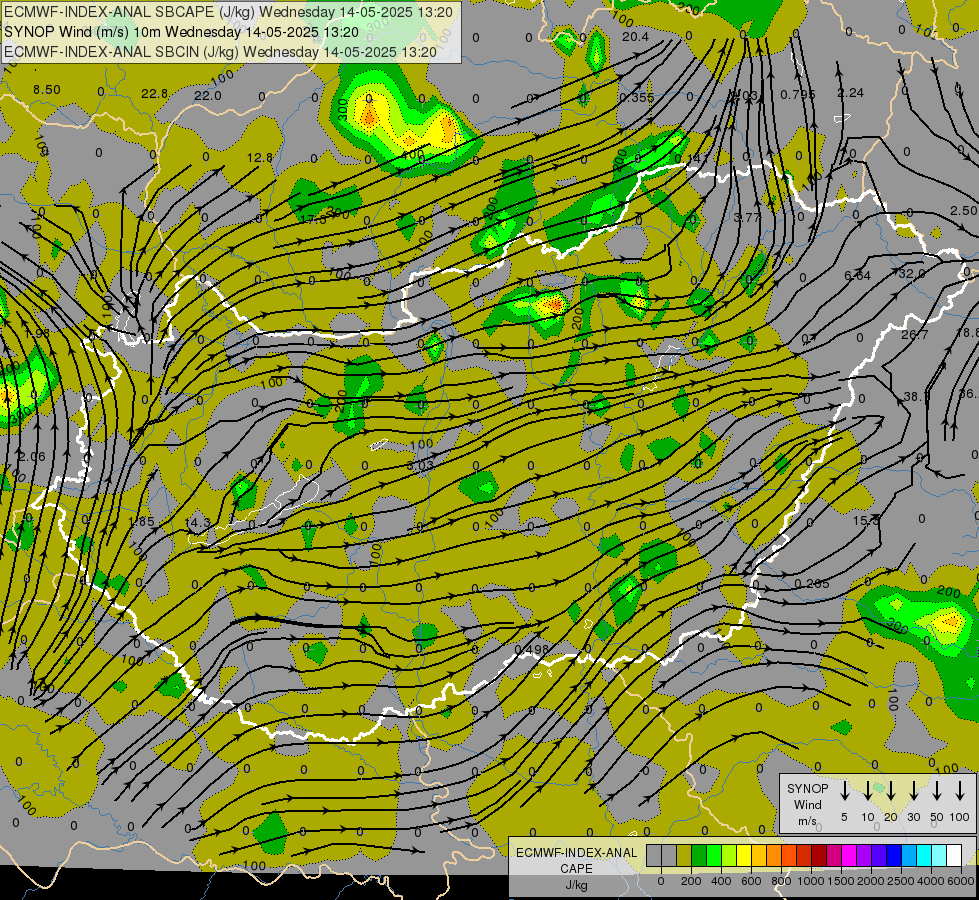Click the 2.24 value on the map

click(x=850, y=92)
